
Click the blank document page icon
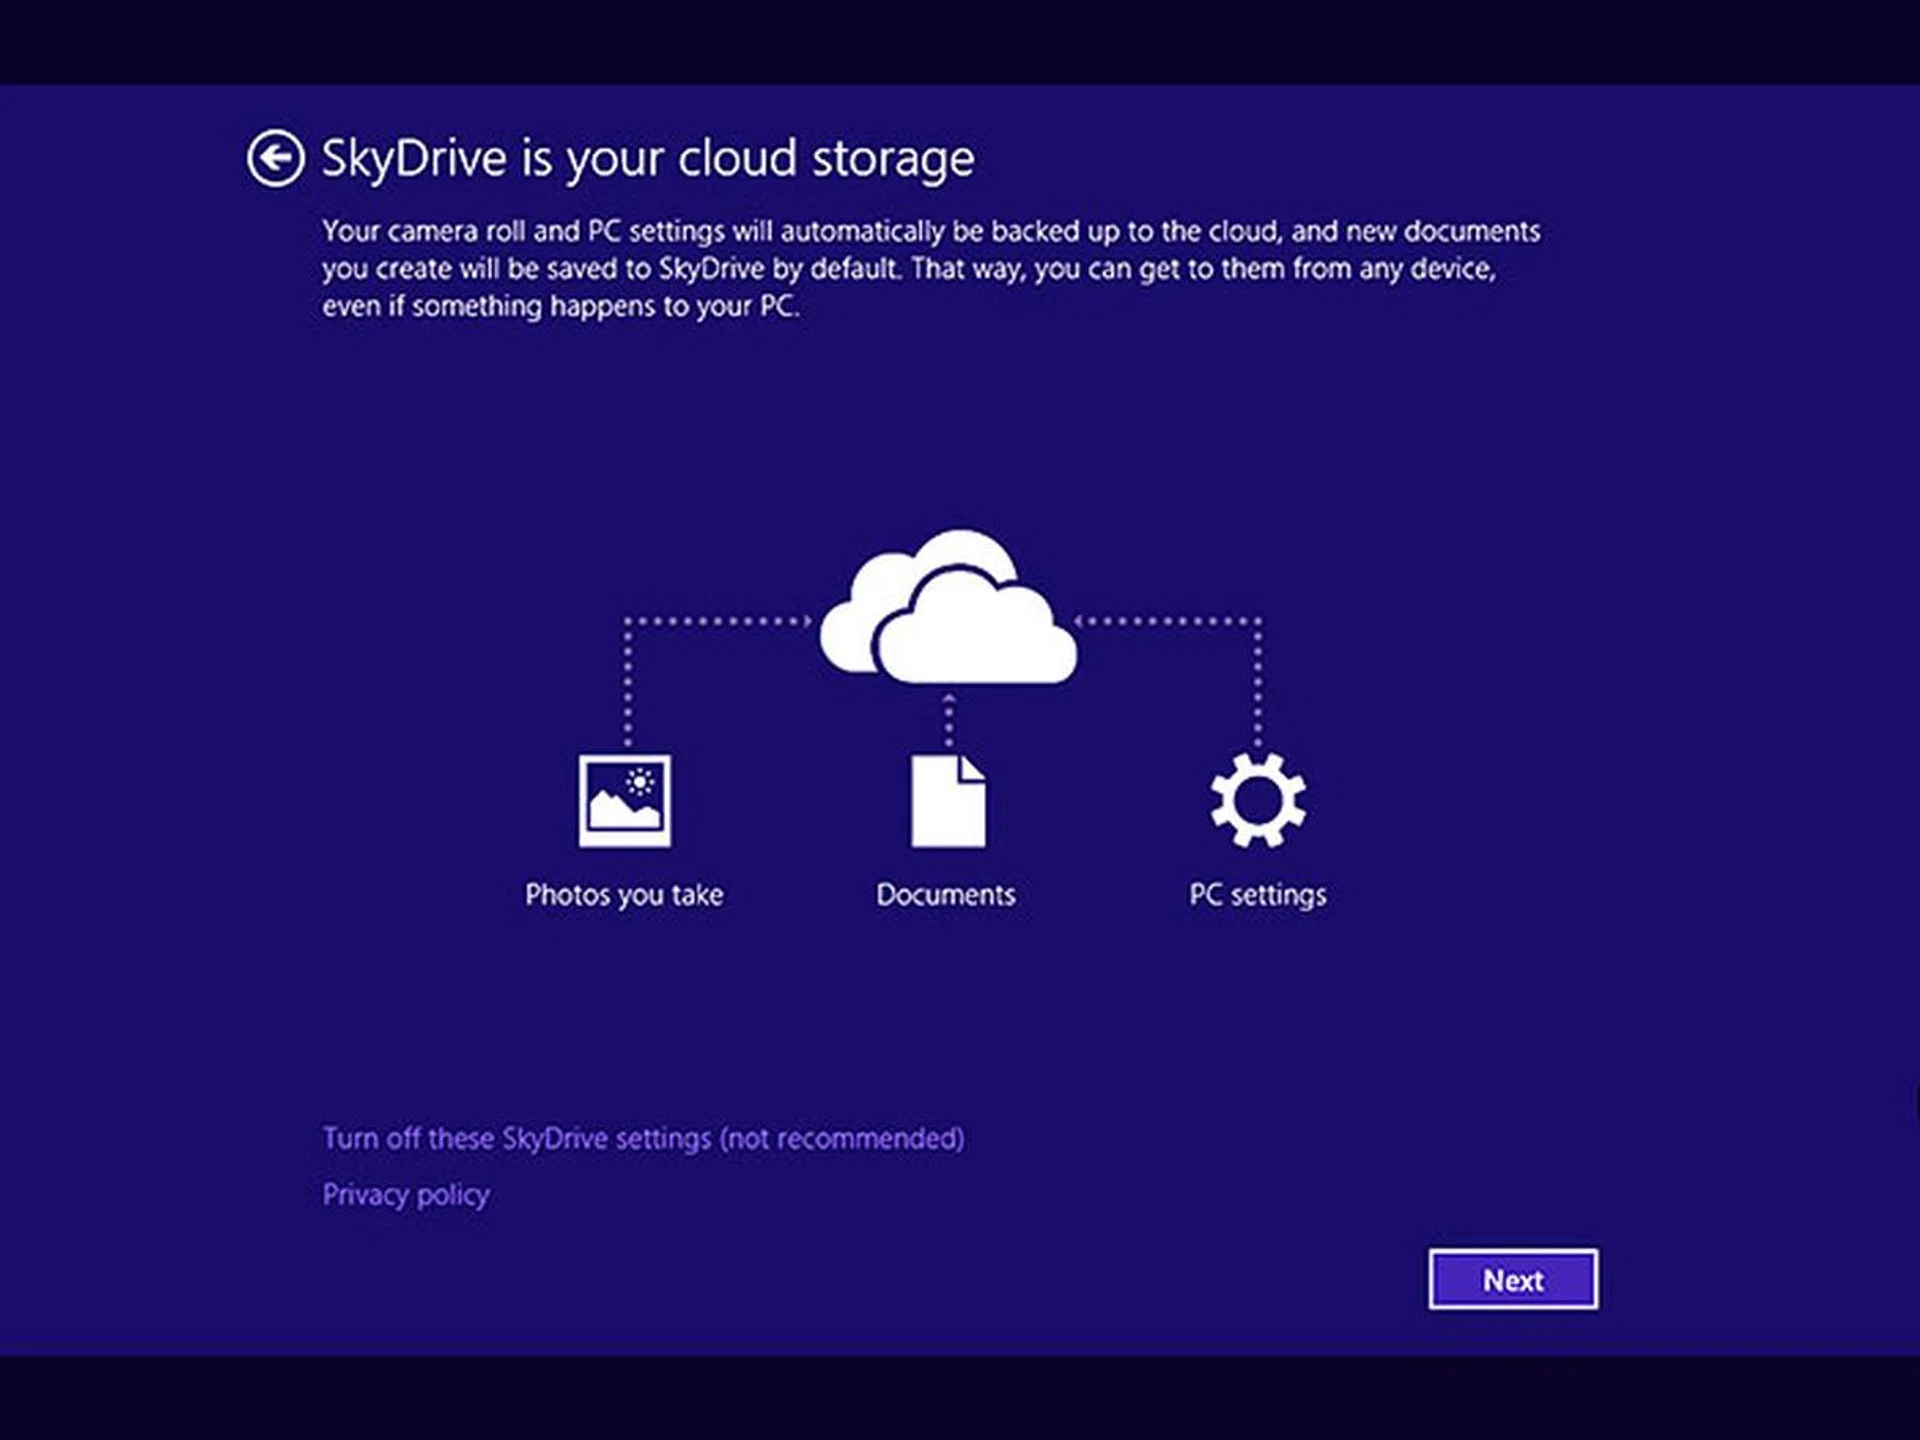coord(947,801)
